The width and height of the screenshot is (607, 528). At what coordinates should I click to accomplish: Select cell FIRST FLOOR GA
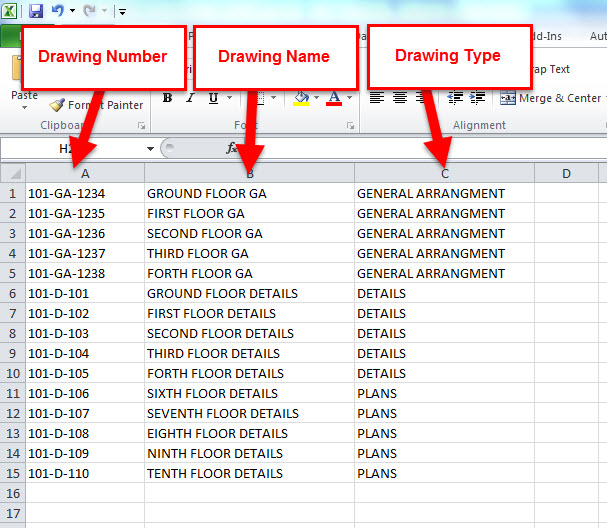tap(250, 213)
